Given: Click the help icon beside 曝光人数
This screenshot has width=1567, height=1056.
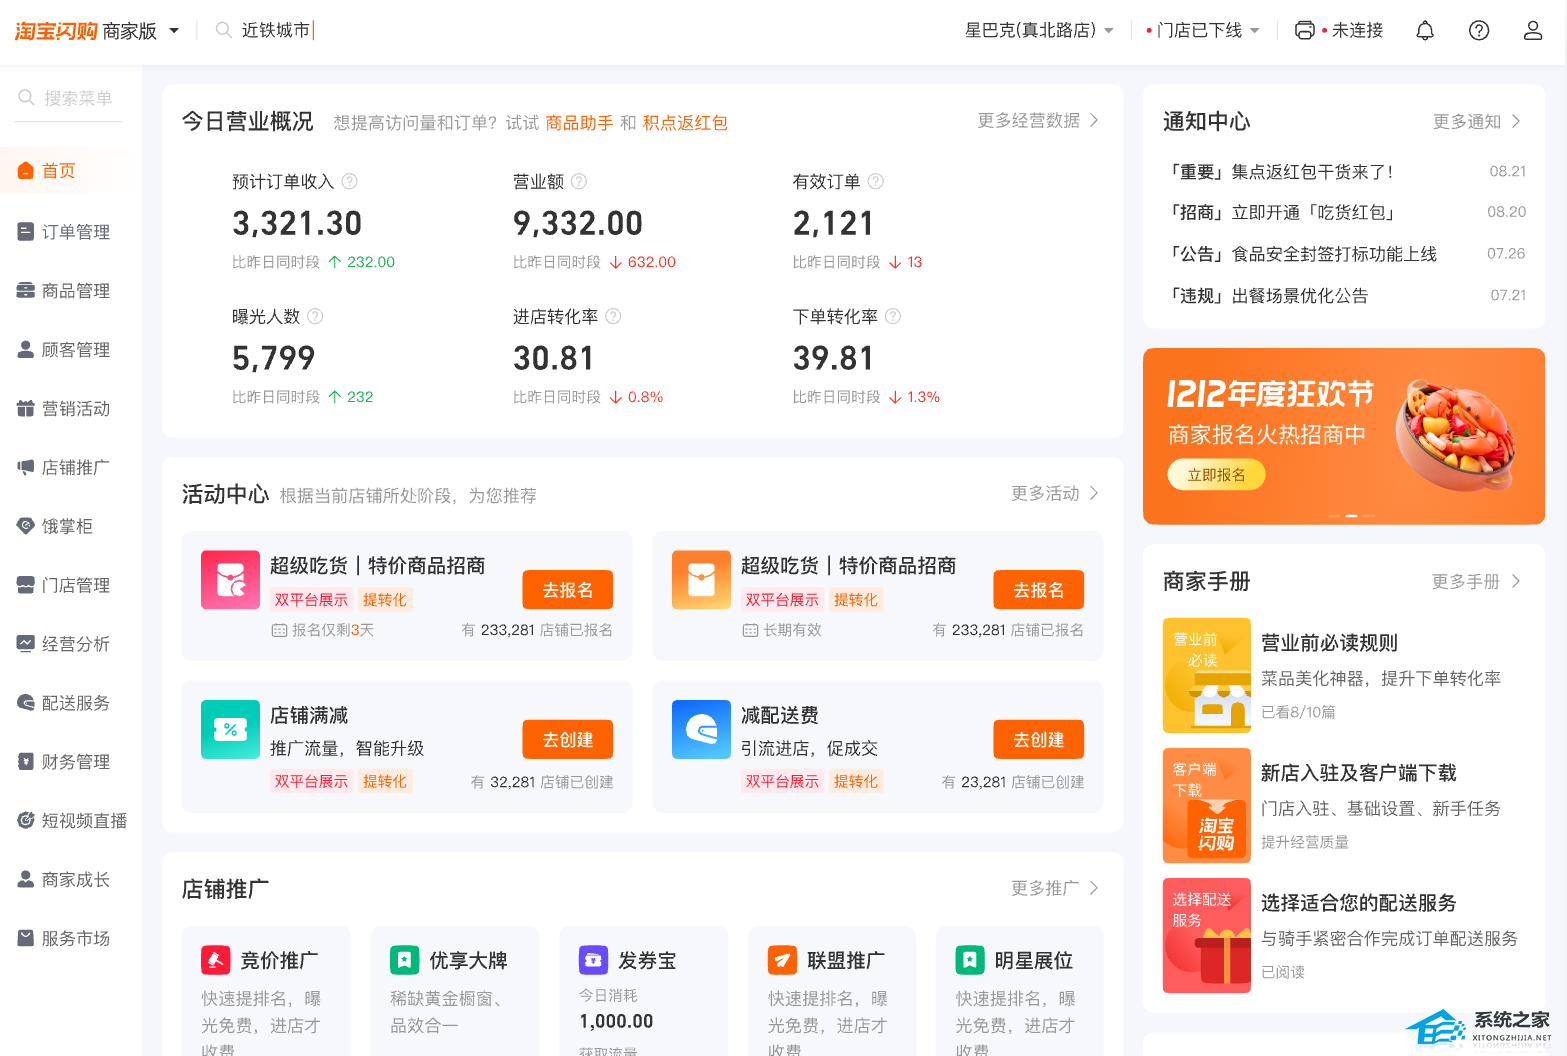Looking at the screenshot, I should click(315, 316).
